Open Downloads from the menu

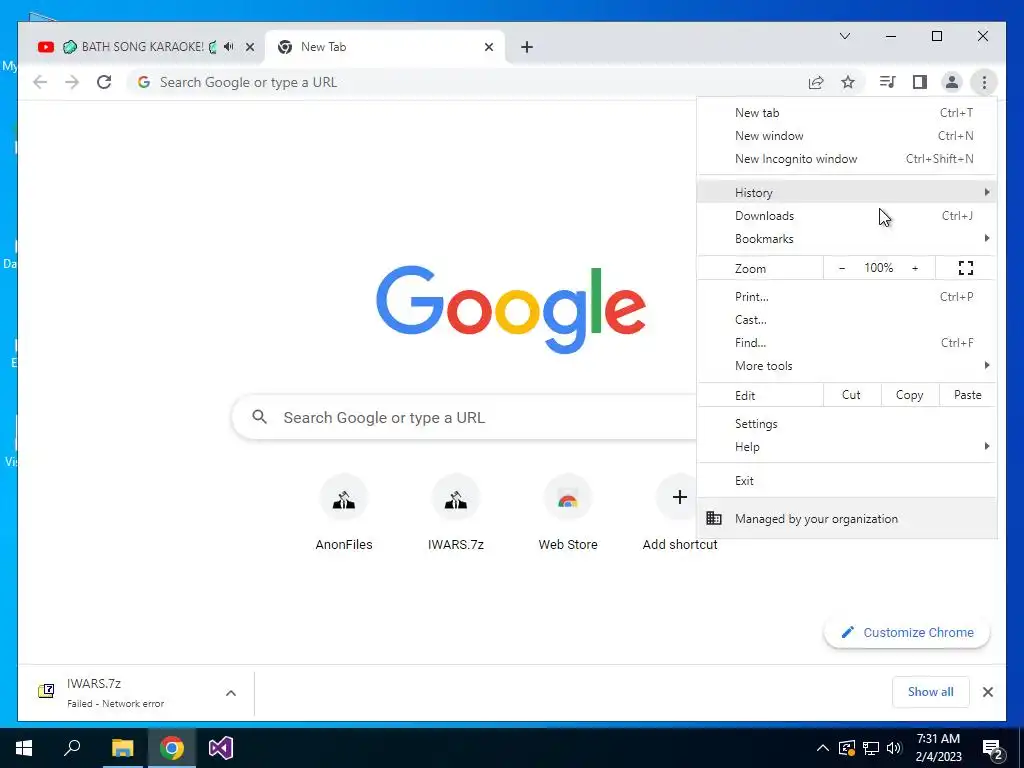click(x=847, y=216)
